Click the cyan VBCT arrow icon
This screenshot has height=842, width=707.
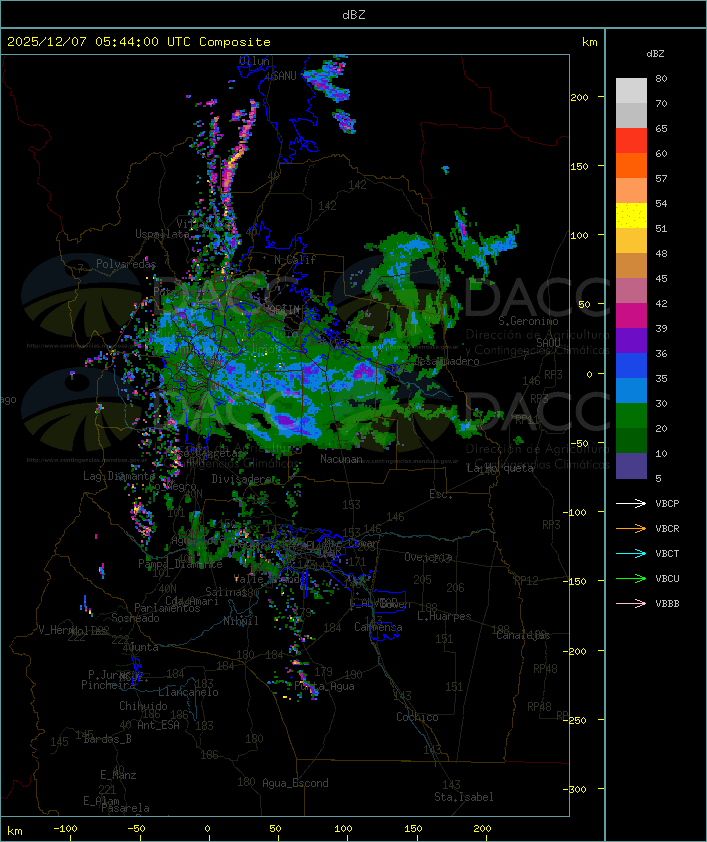point(631,553)
